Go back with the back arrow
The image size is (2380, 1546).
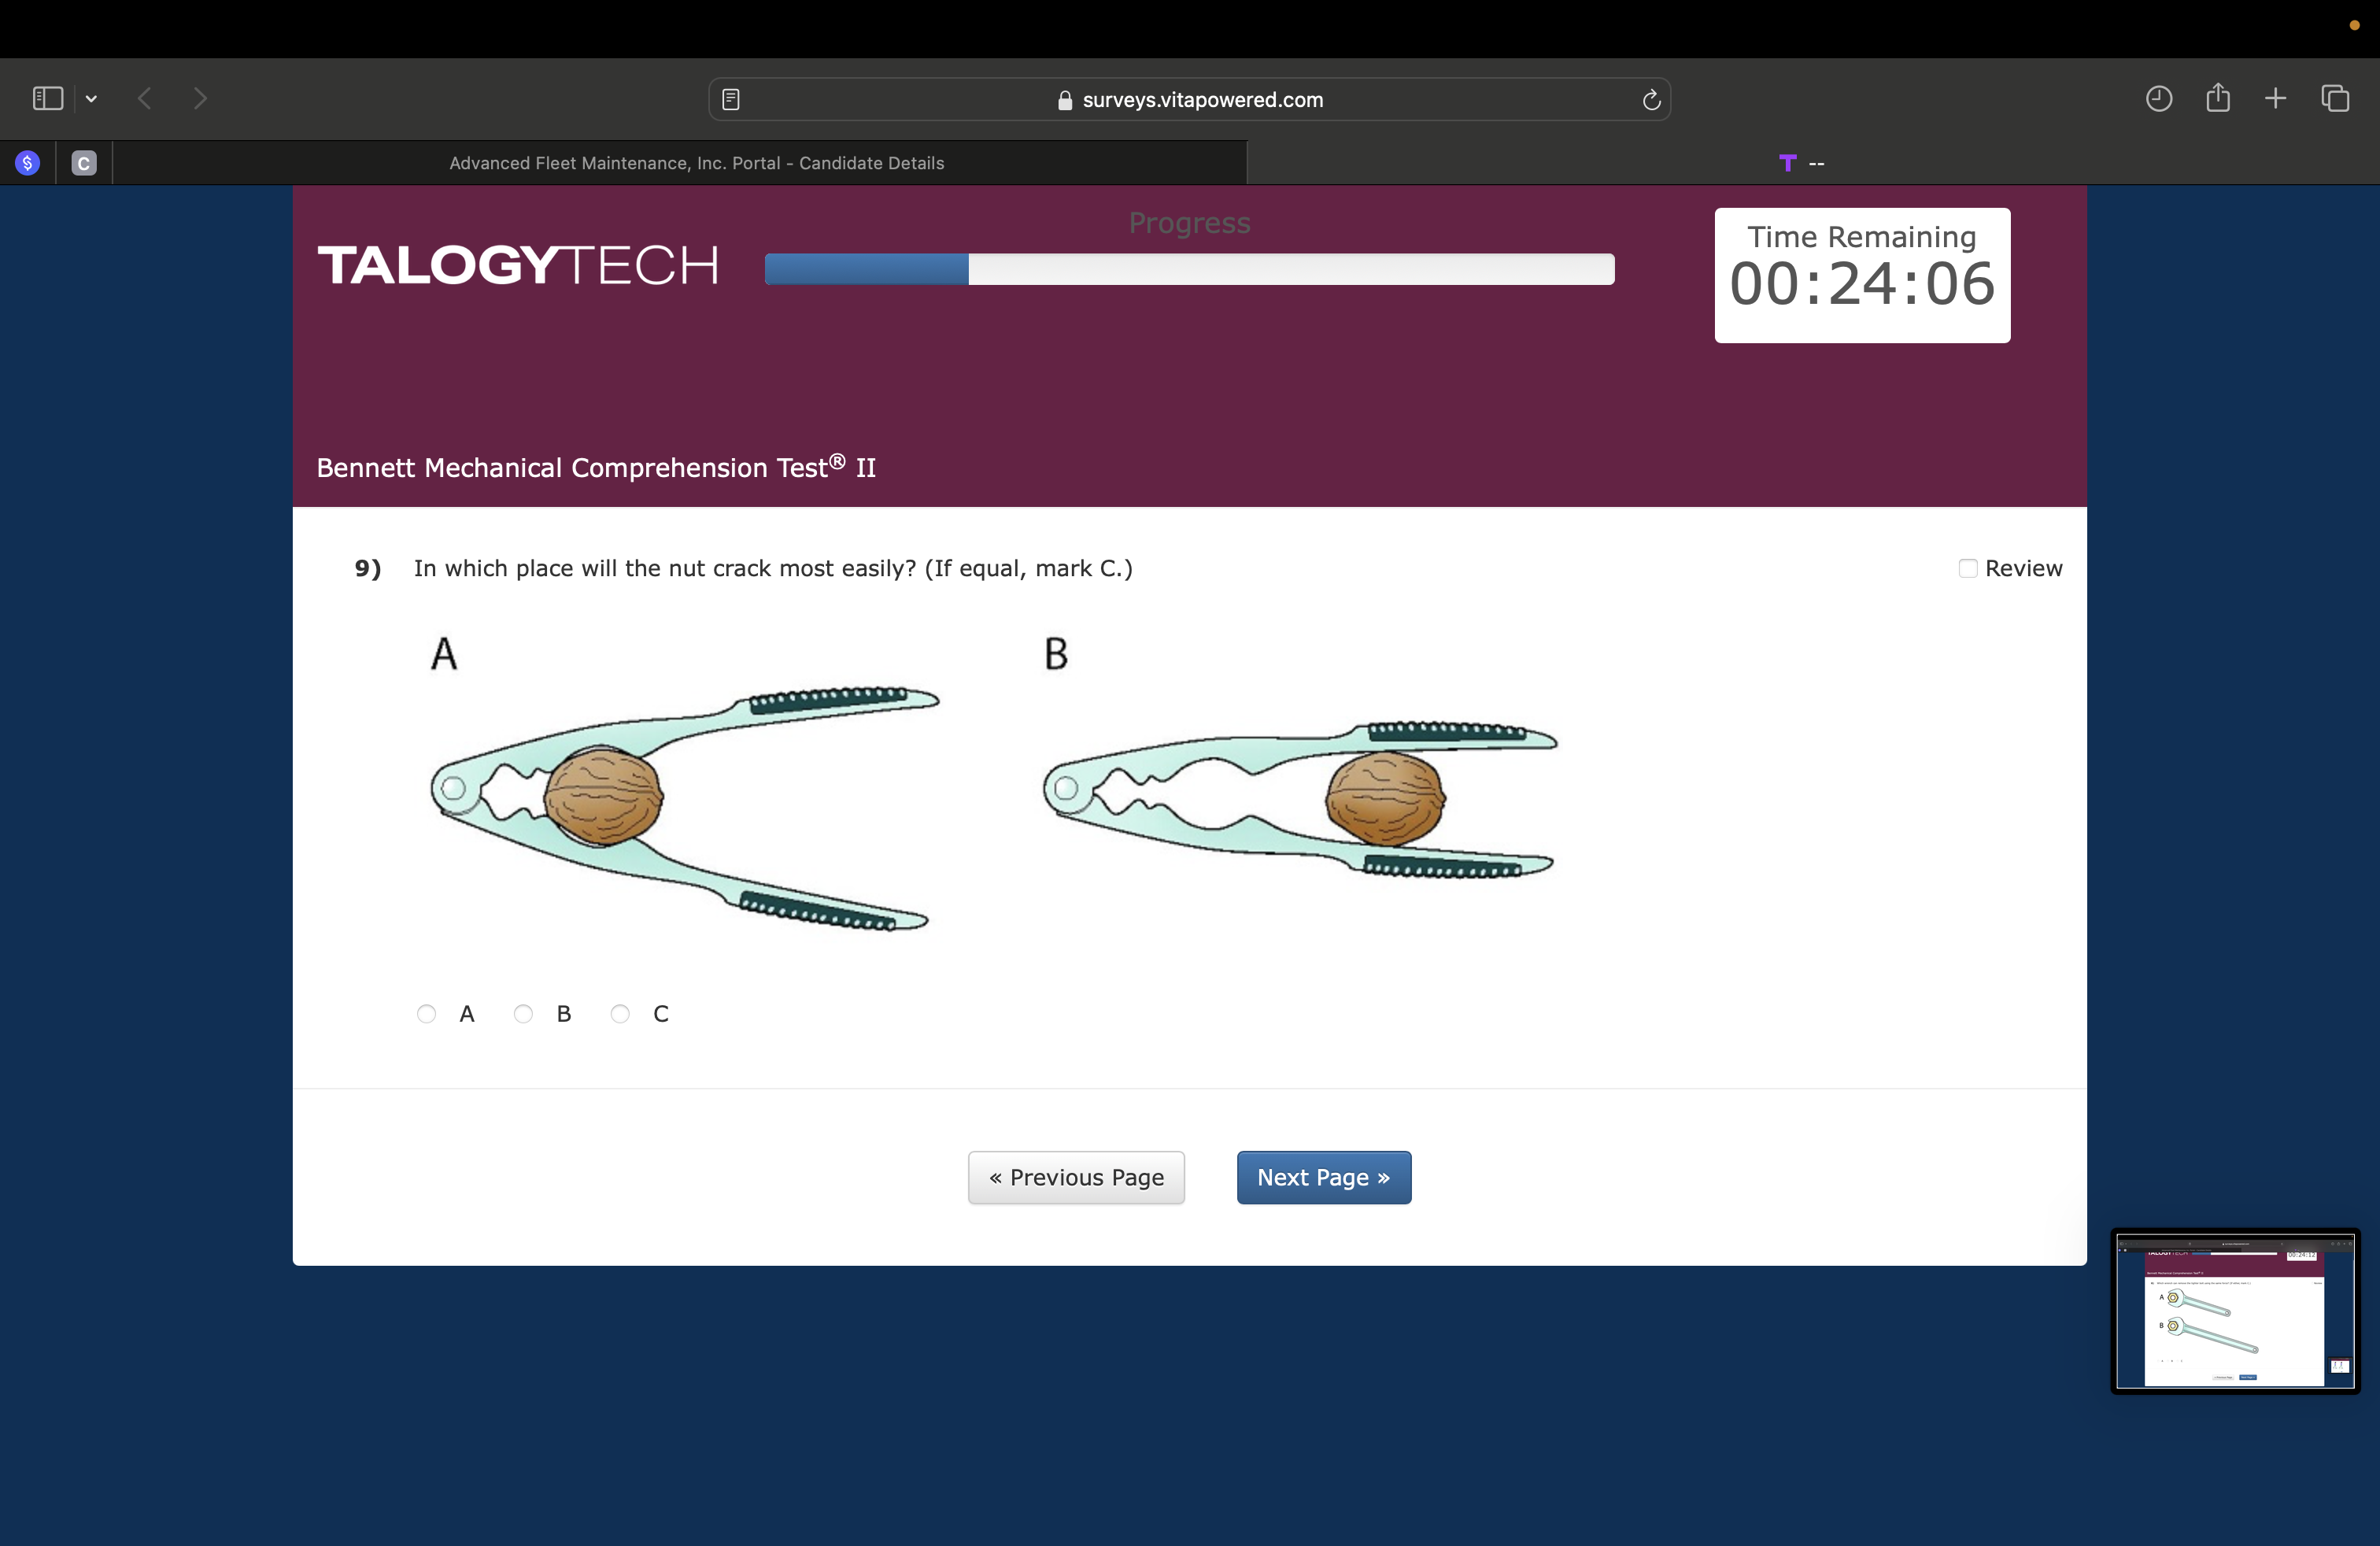(x=145, y=98)
